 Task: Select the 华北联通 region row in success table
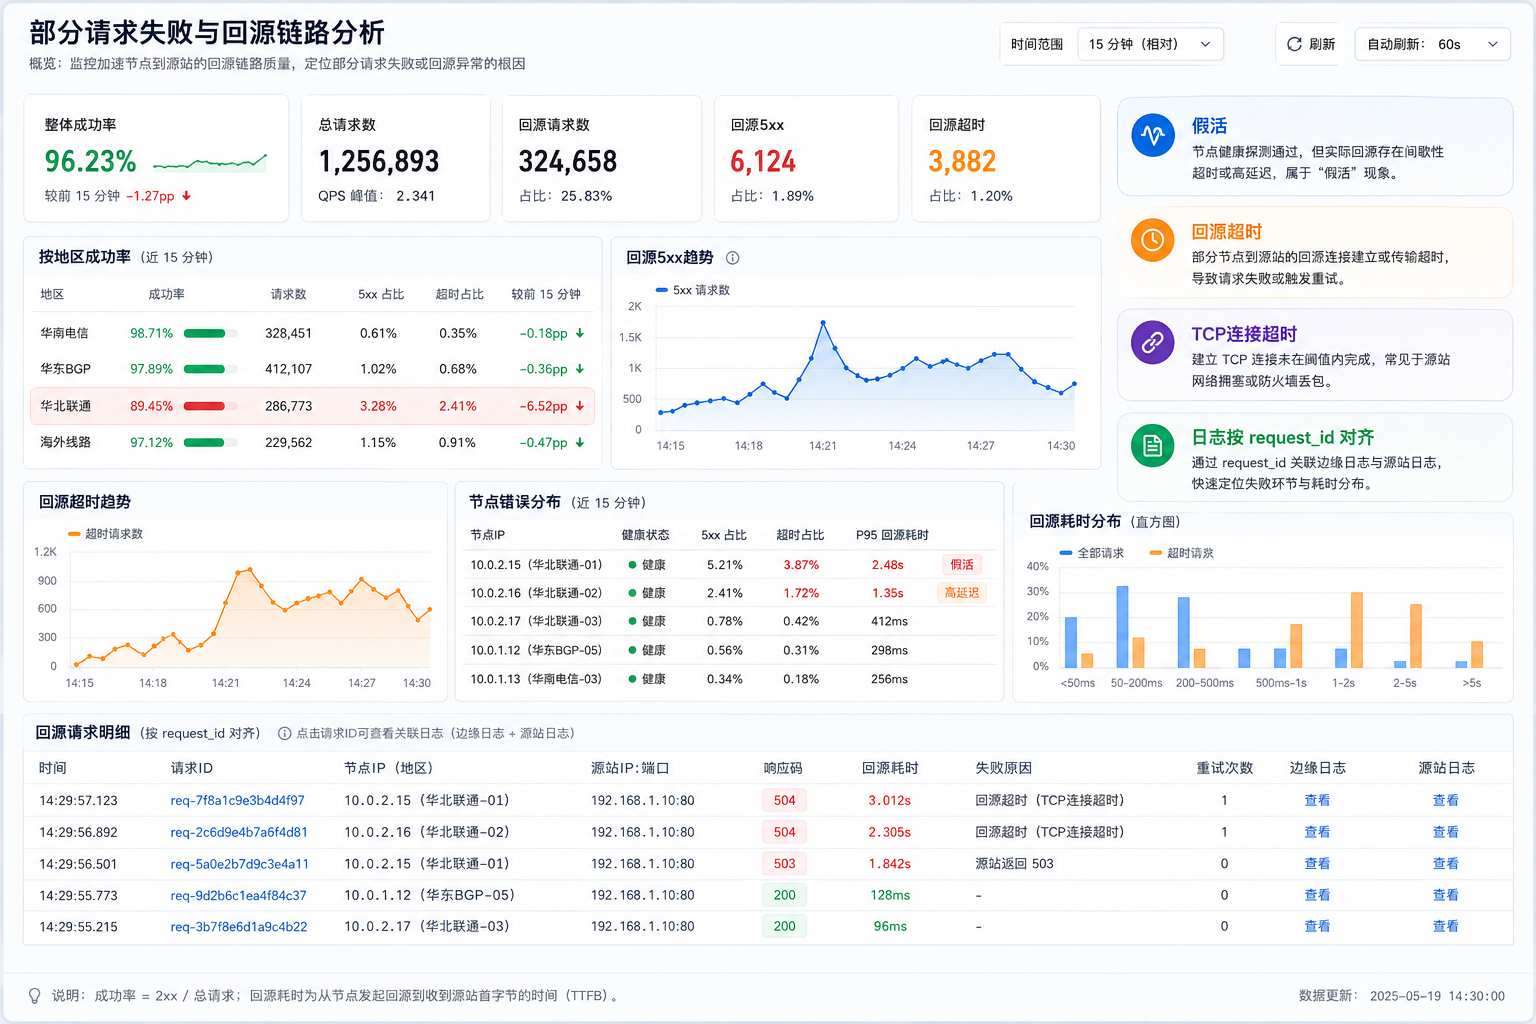click(x=312, y=406)
